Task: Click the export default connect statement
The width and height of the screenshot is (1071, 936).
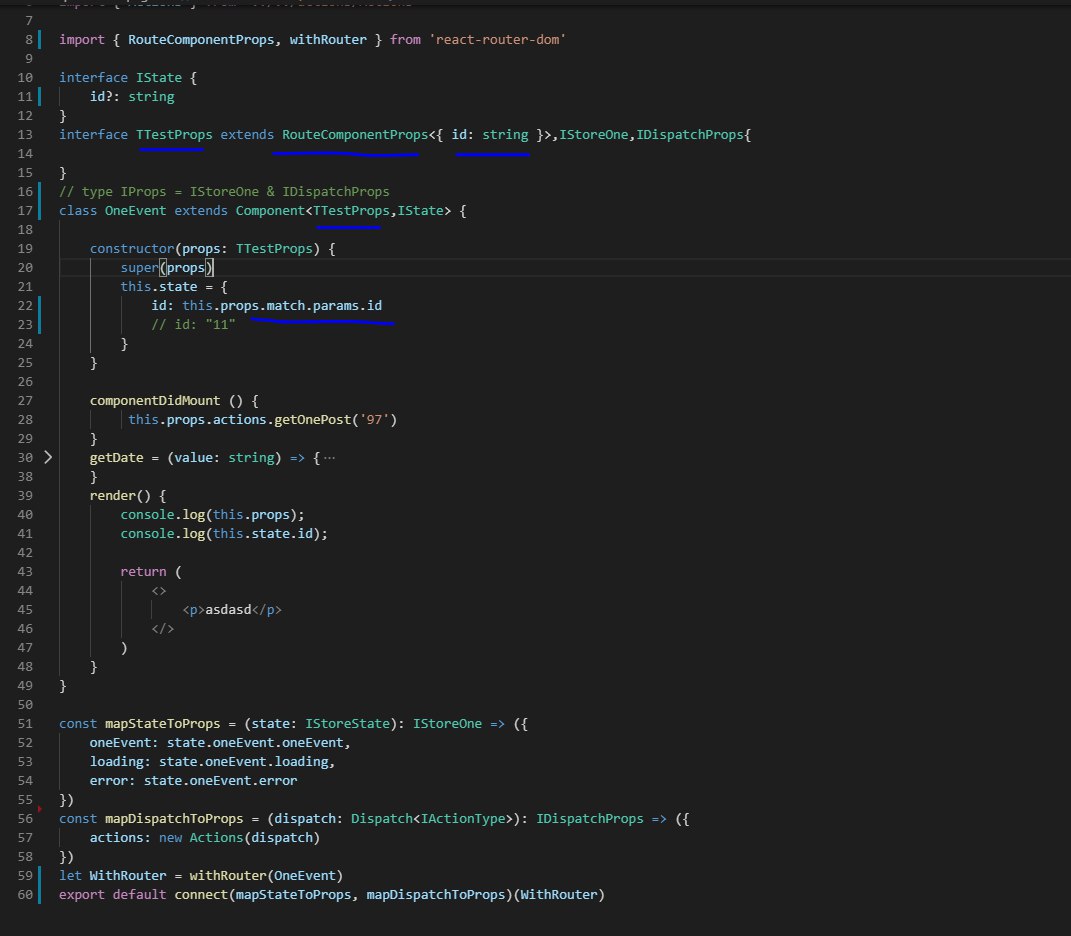Action: click(200, 894)
